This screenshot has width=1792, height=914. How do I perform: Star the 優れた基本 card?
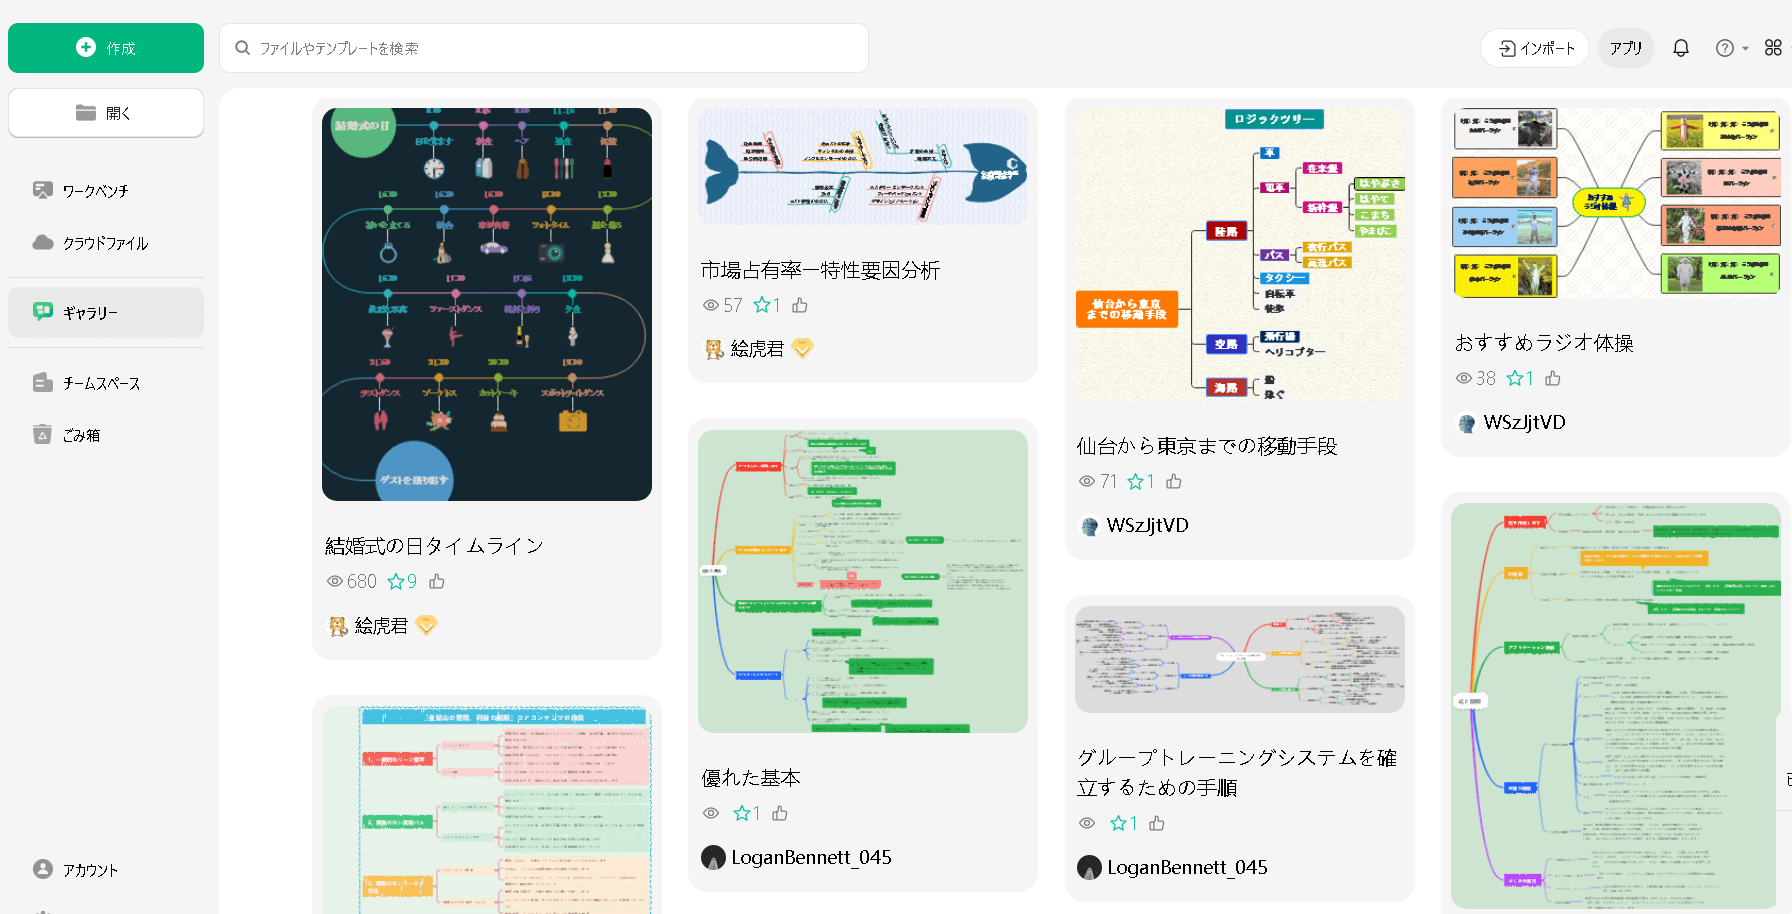pyautogui.click(x=742, y=813)
